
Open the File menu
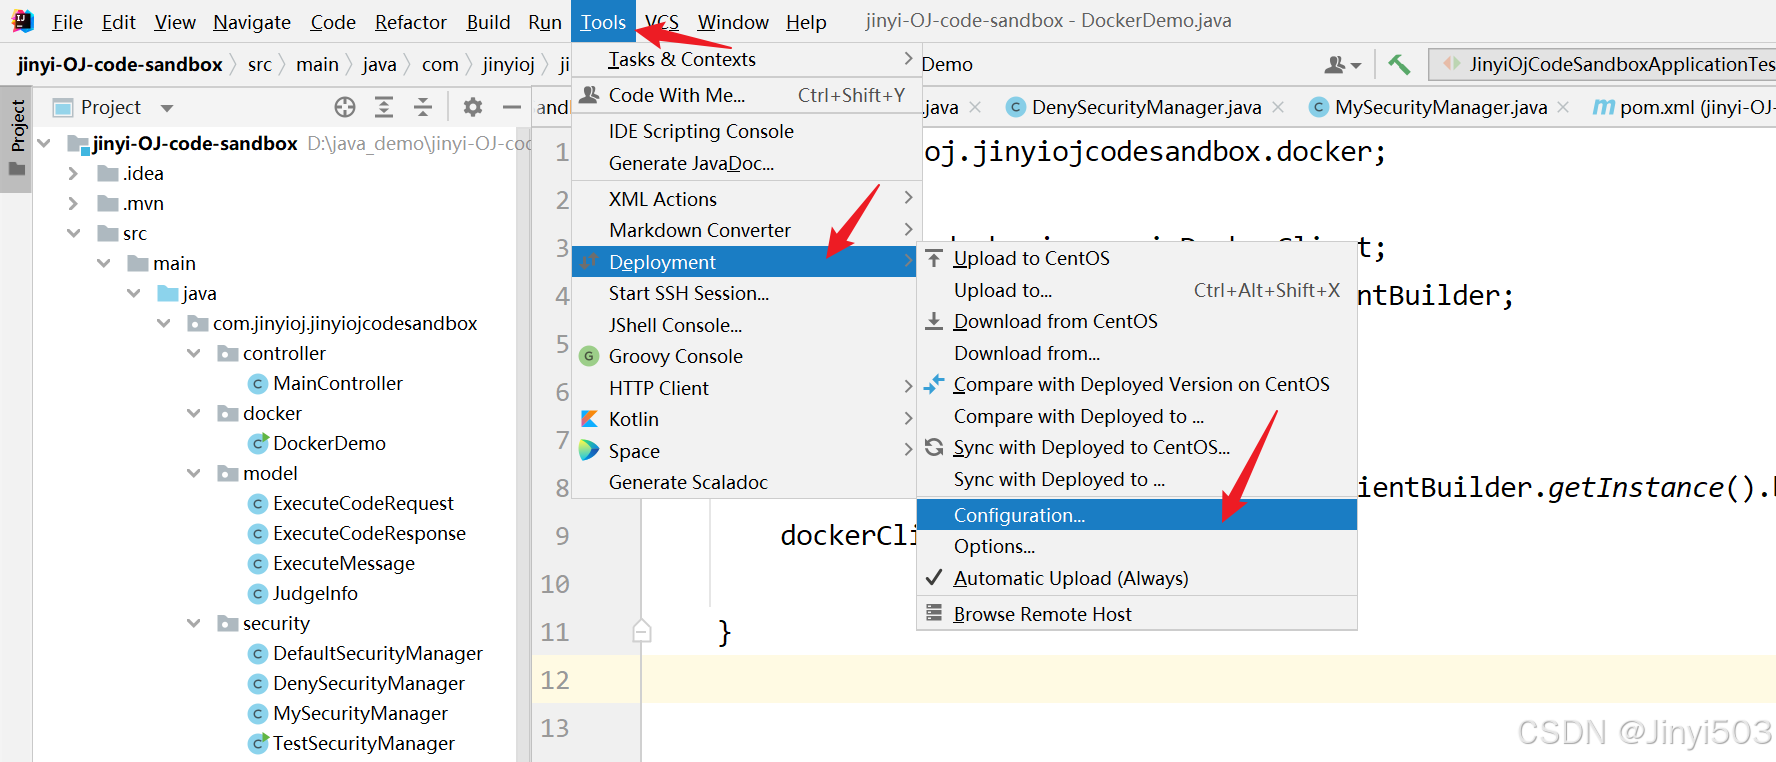67,22
